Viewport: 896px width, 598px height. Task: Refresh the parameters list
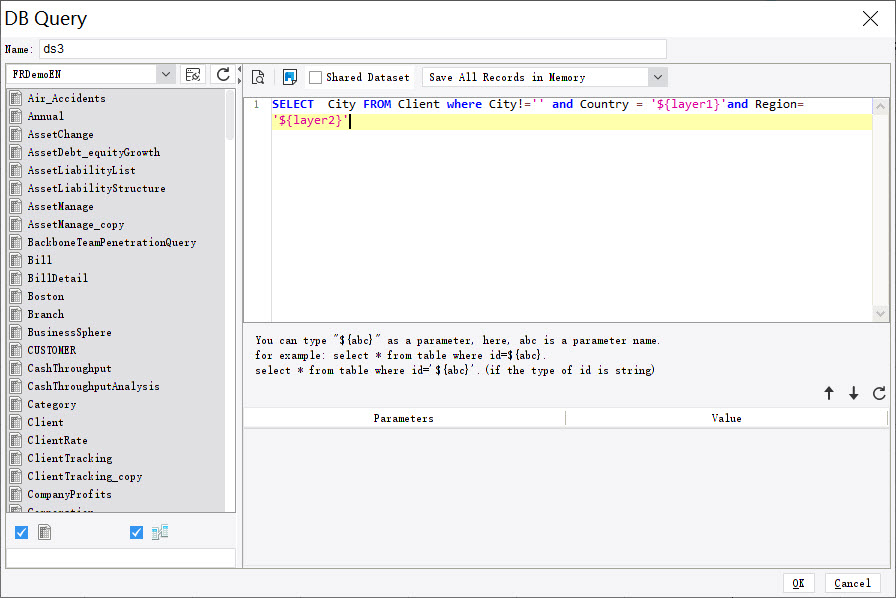(x=877, y=393)
